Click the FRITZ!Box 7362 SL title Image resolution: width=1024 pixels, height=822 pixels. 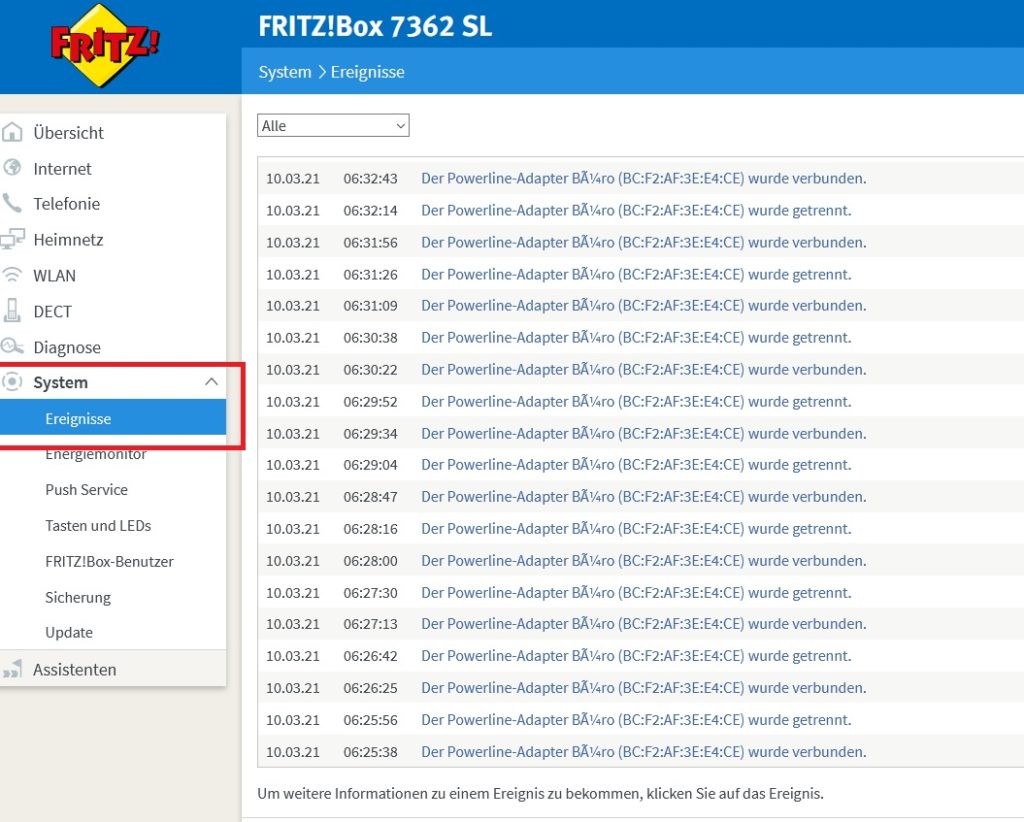(x=375, y=26)
